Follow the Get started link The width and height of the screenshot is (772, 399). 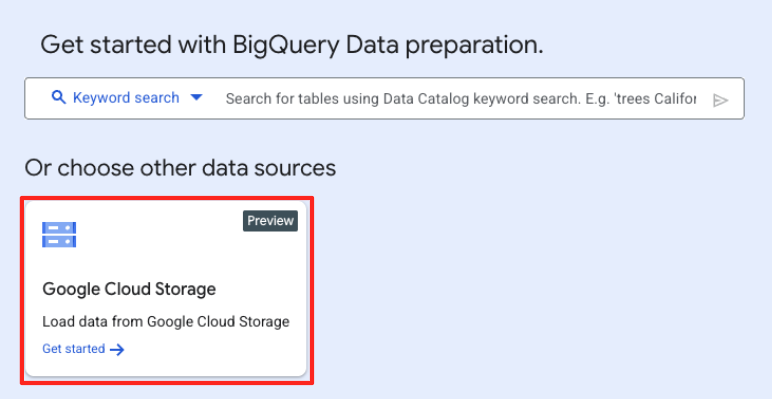point(73,349)
